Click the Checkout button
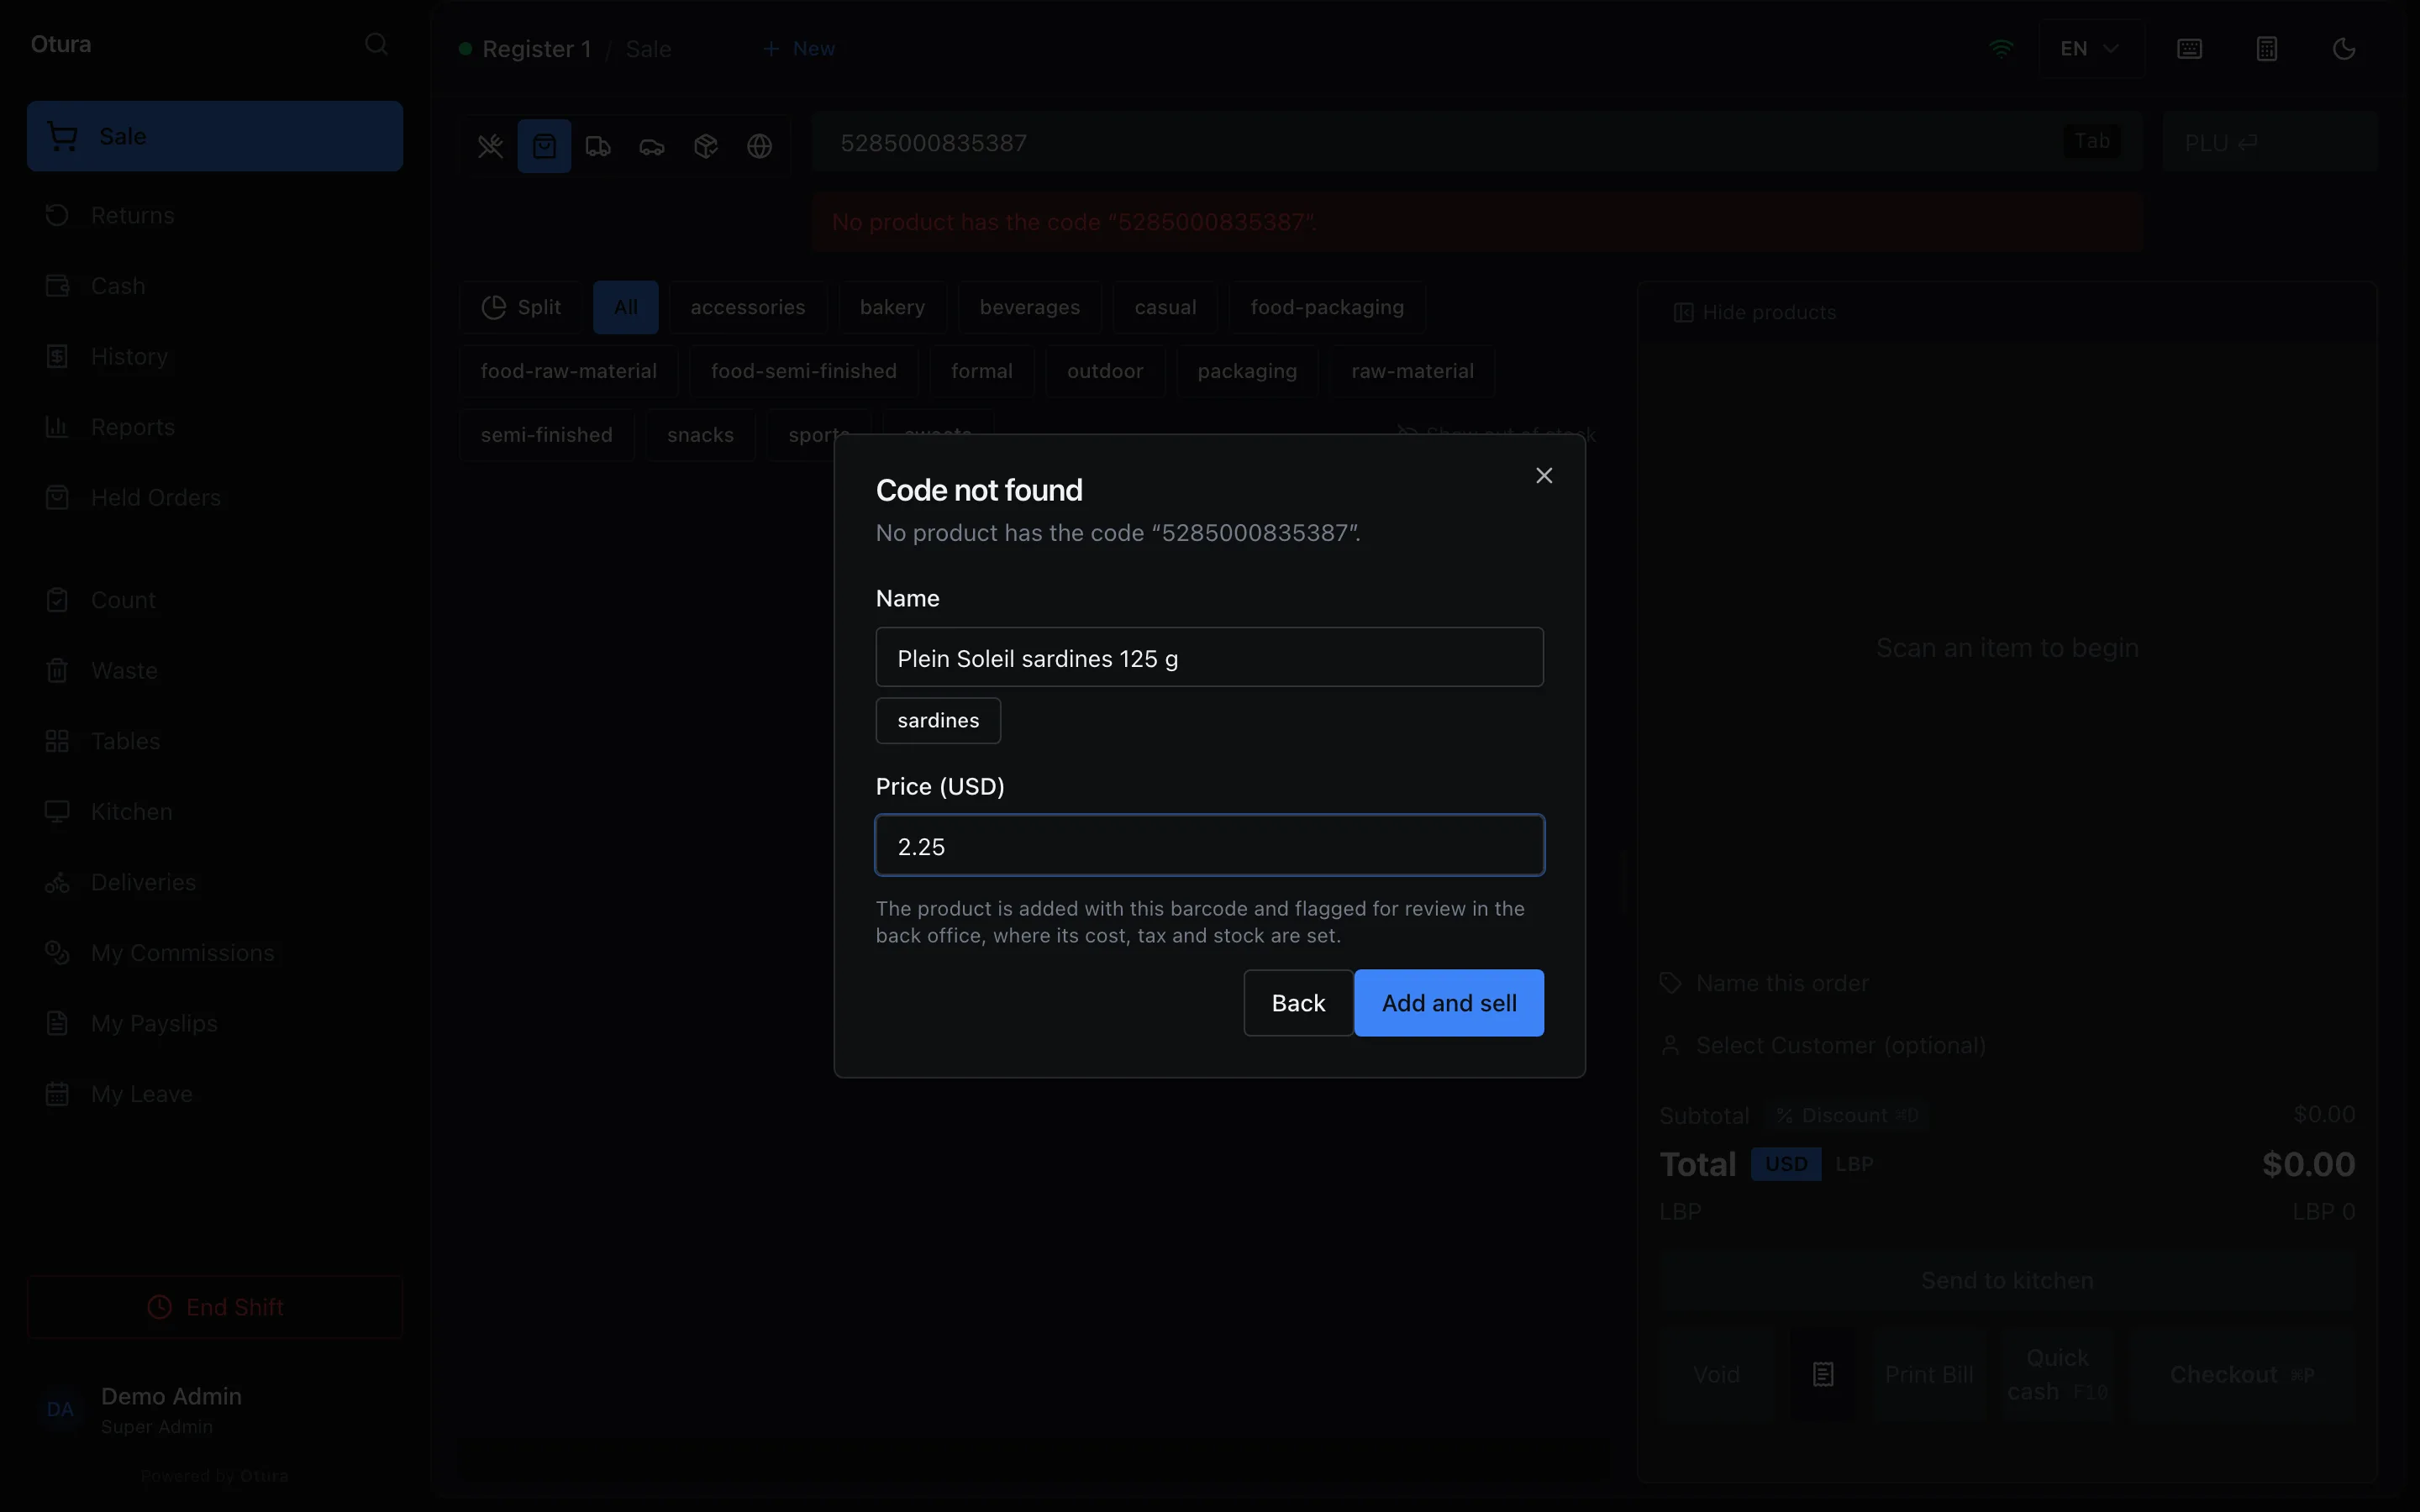Image resolution: width=2420 pixels, height=1512 pixels. coord(2243,1375)
